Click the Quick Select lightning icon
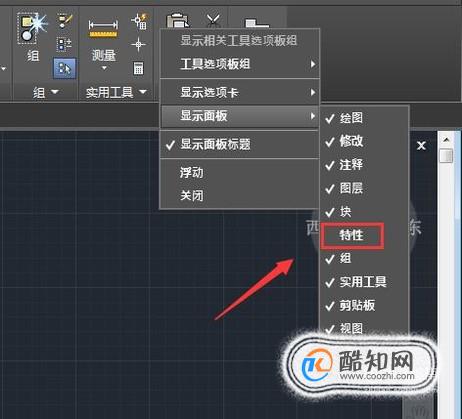 139,21
